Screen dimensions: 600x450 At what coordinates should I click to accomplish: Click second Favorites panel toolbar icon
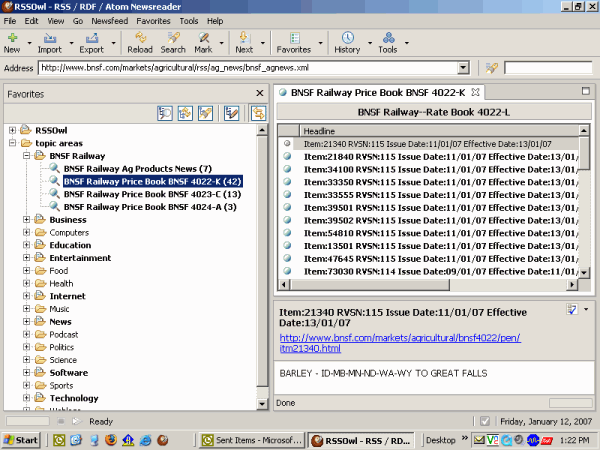tap(185, 113)
